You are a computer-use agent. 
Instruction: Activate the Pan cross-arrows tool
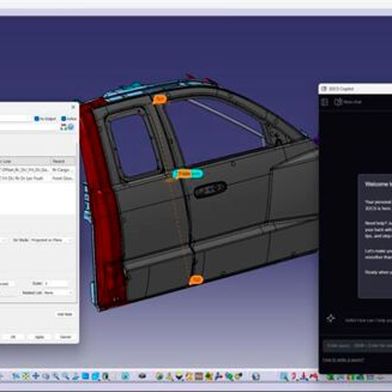point(36,376)
